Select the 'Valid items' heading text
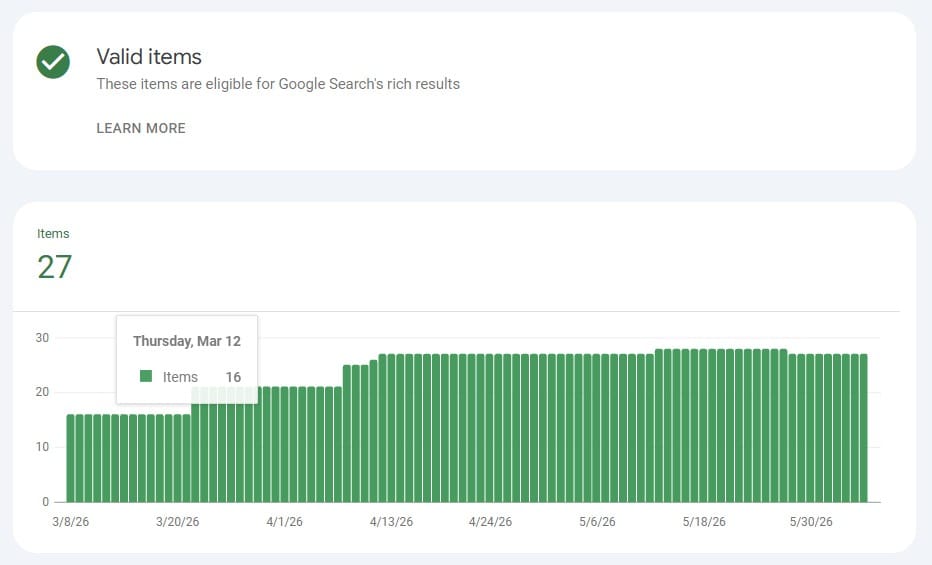Screen dimensions: 932x565 (149, 57)
